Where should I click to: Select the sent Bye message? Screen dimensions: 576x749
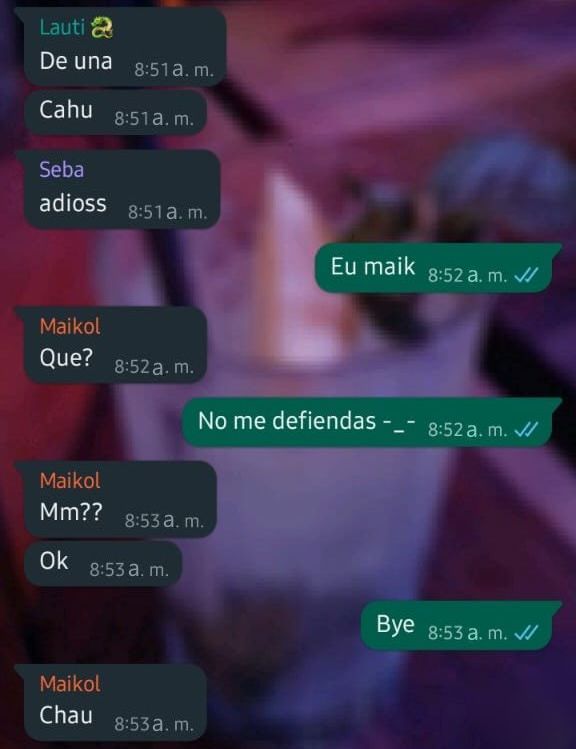tap(460, 626)
